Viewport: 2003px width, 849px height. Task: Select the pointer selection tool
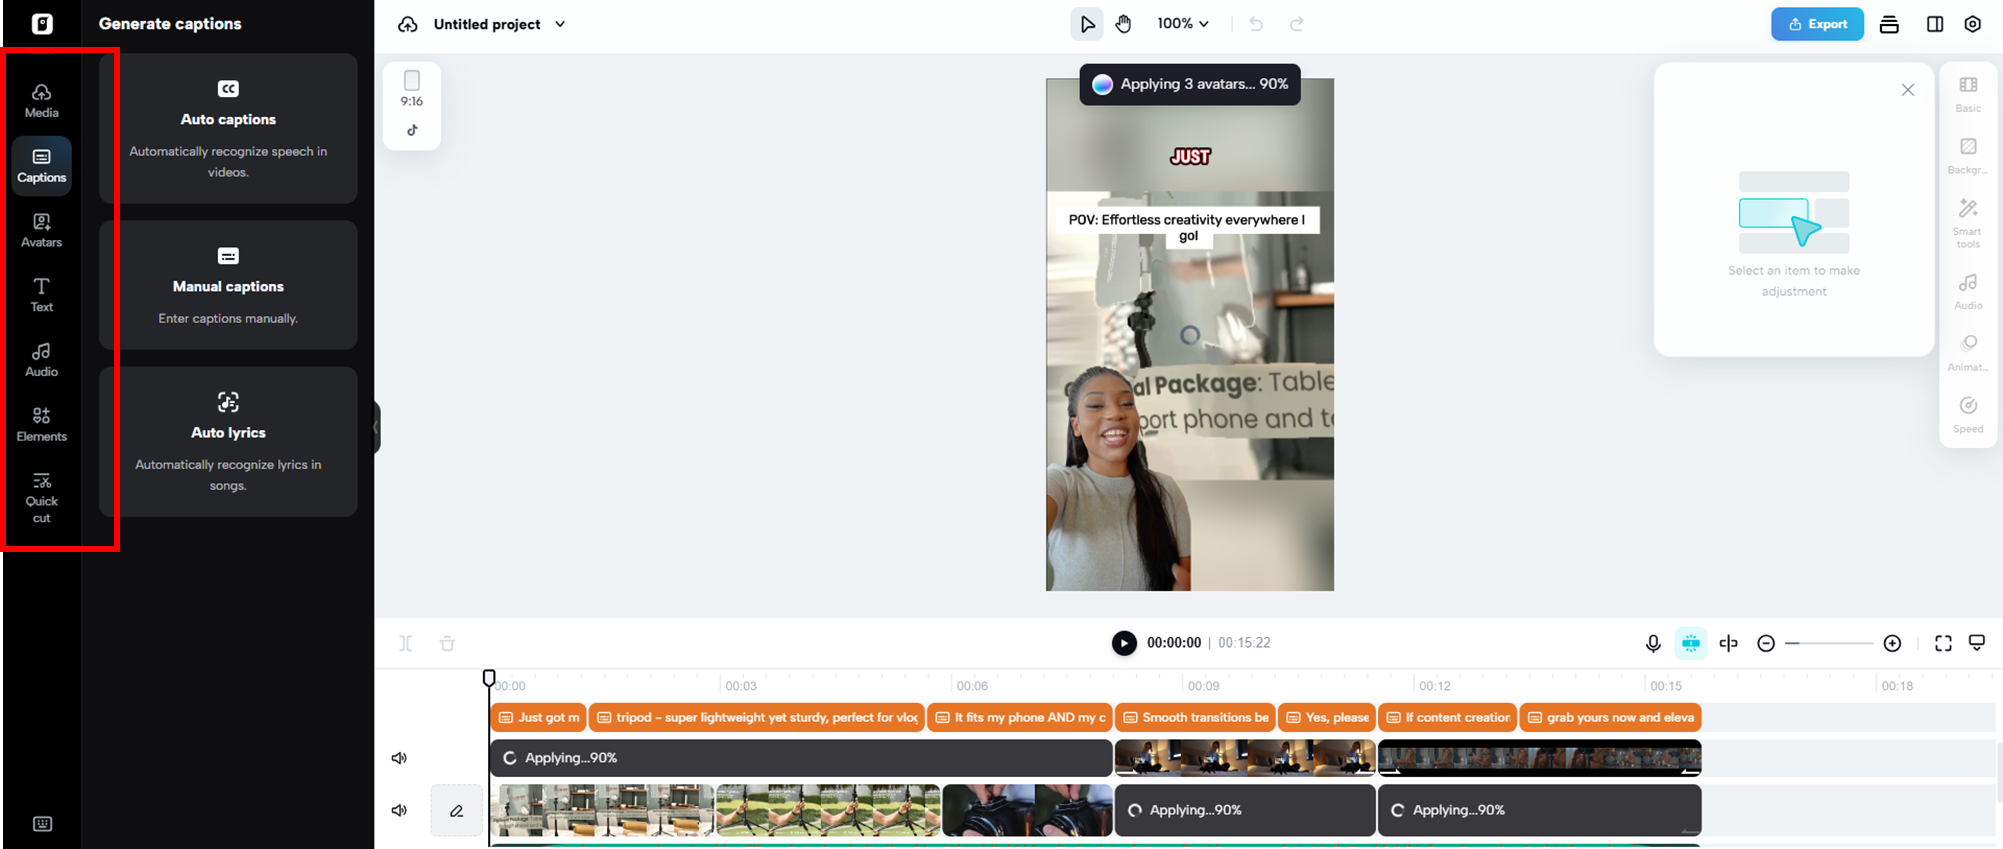1087,24
